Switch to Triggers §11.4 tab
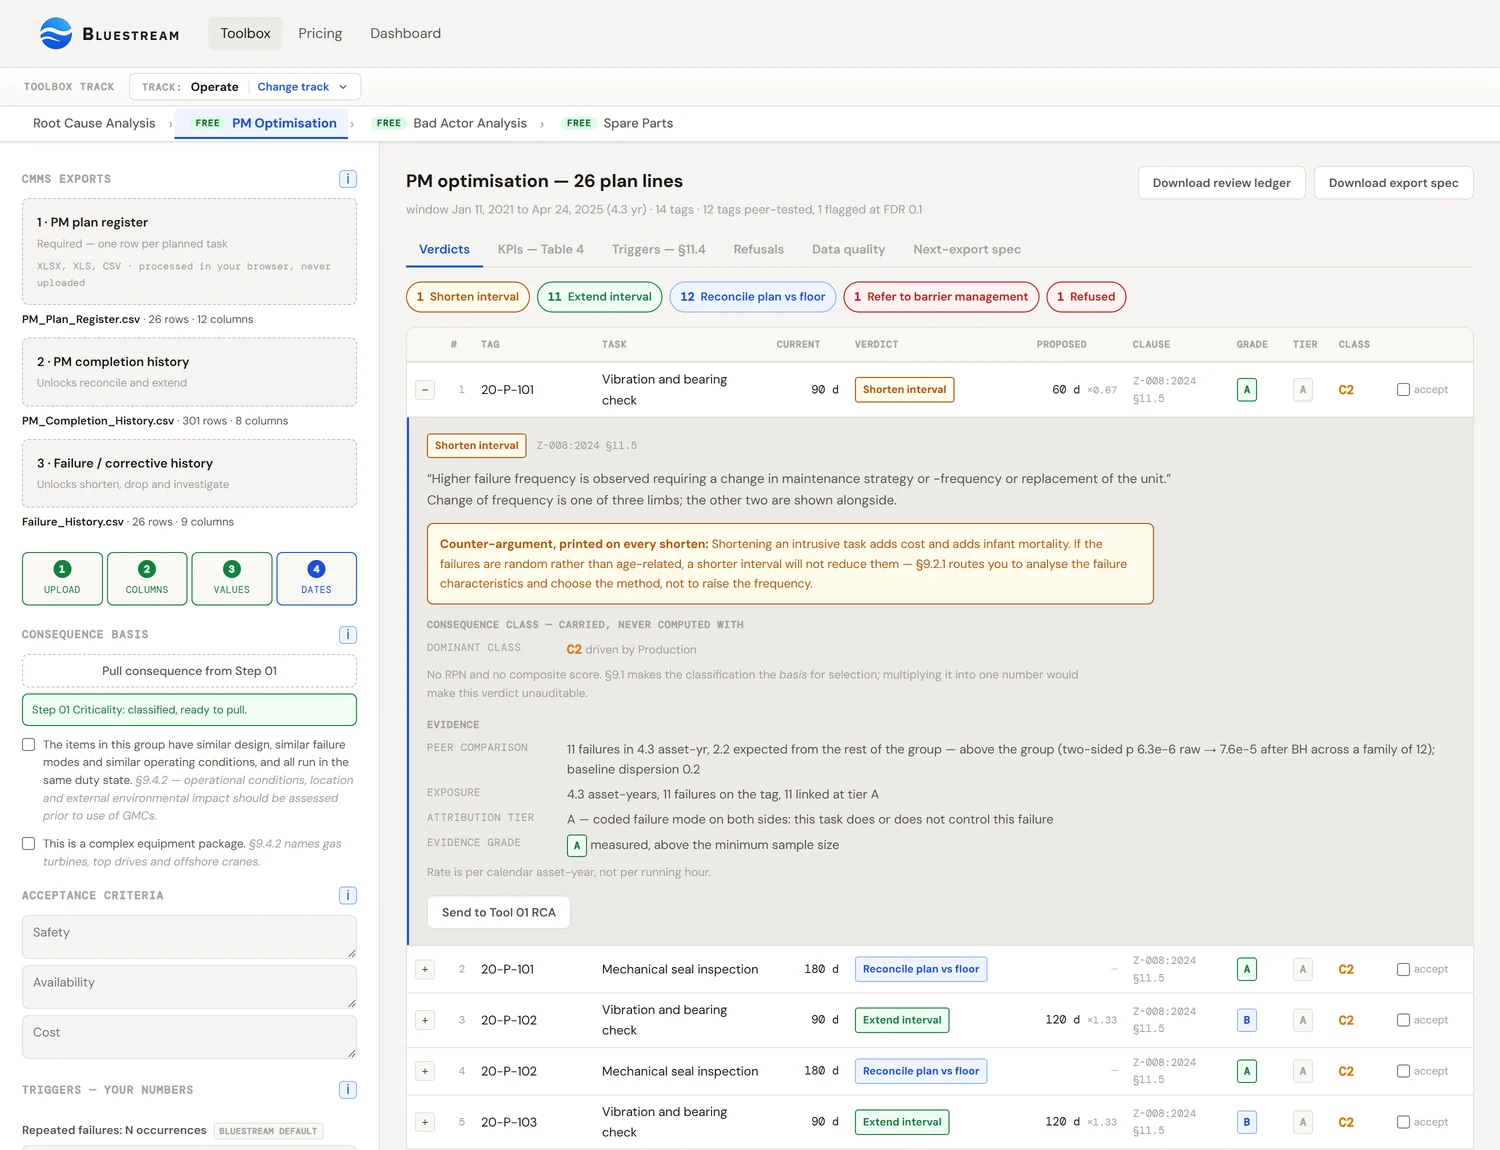 tap(658, 249)
